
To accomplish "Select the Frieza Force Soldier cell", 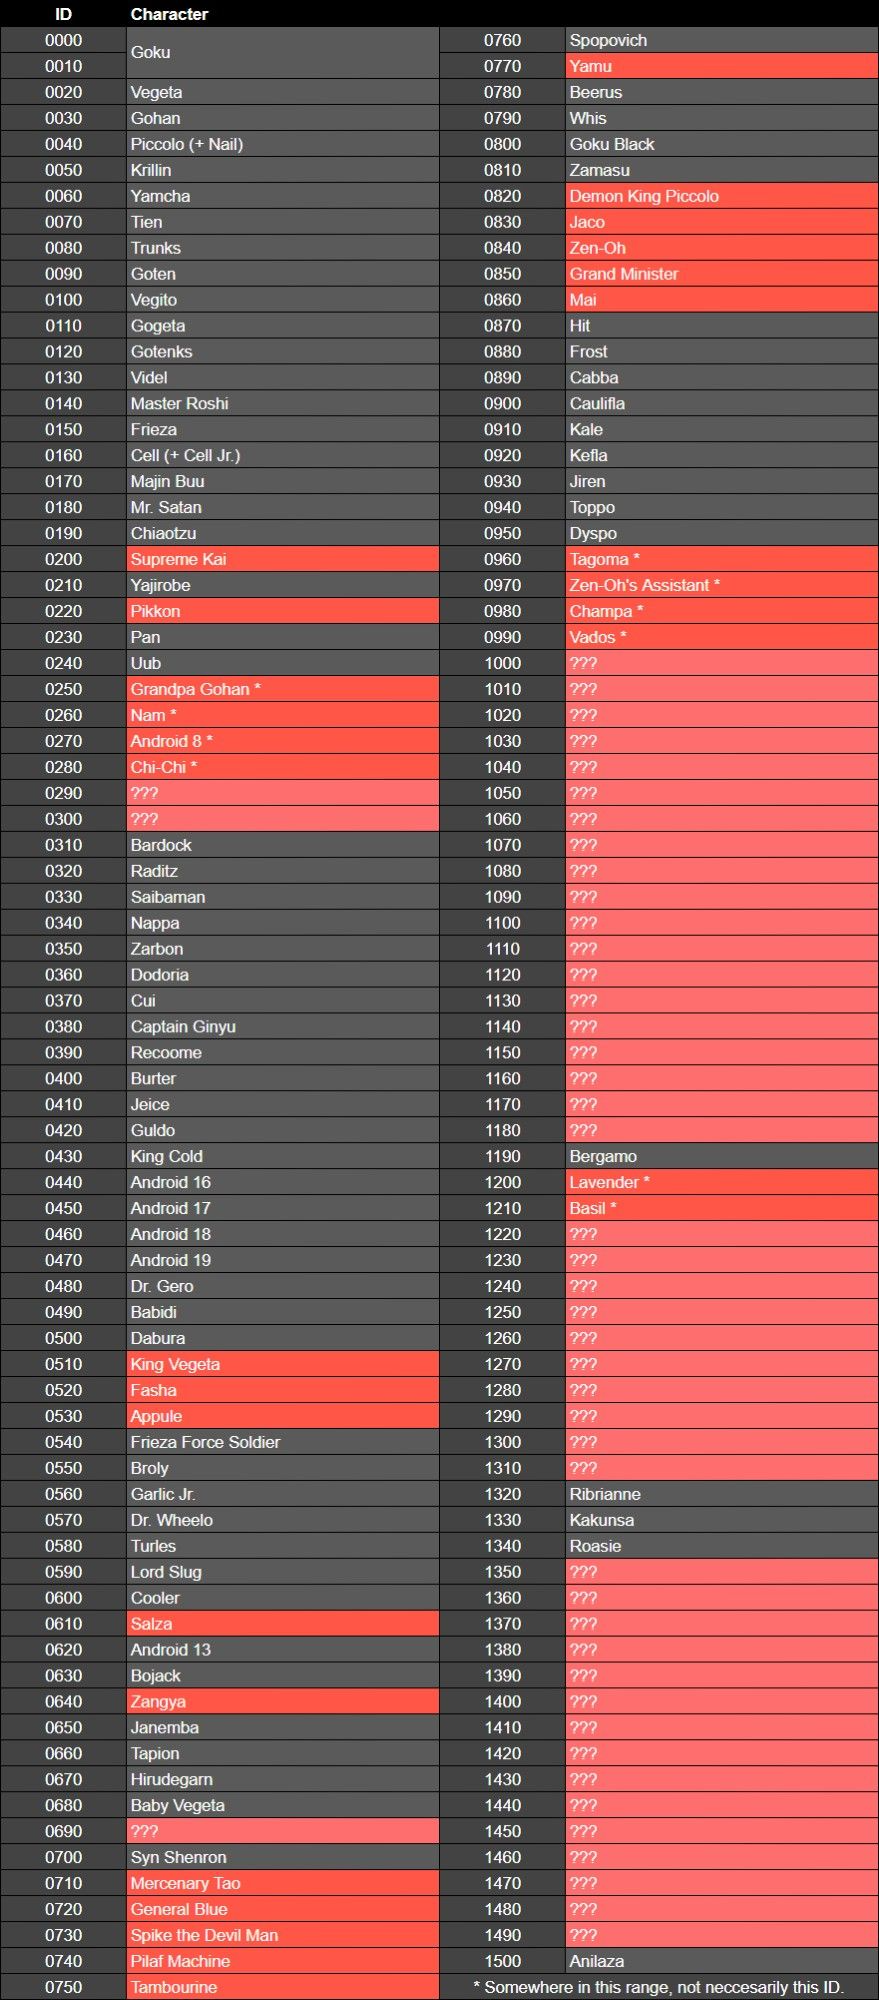I will click(282, 1442).
